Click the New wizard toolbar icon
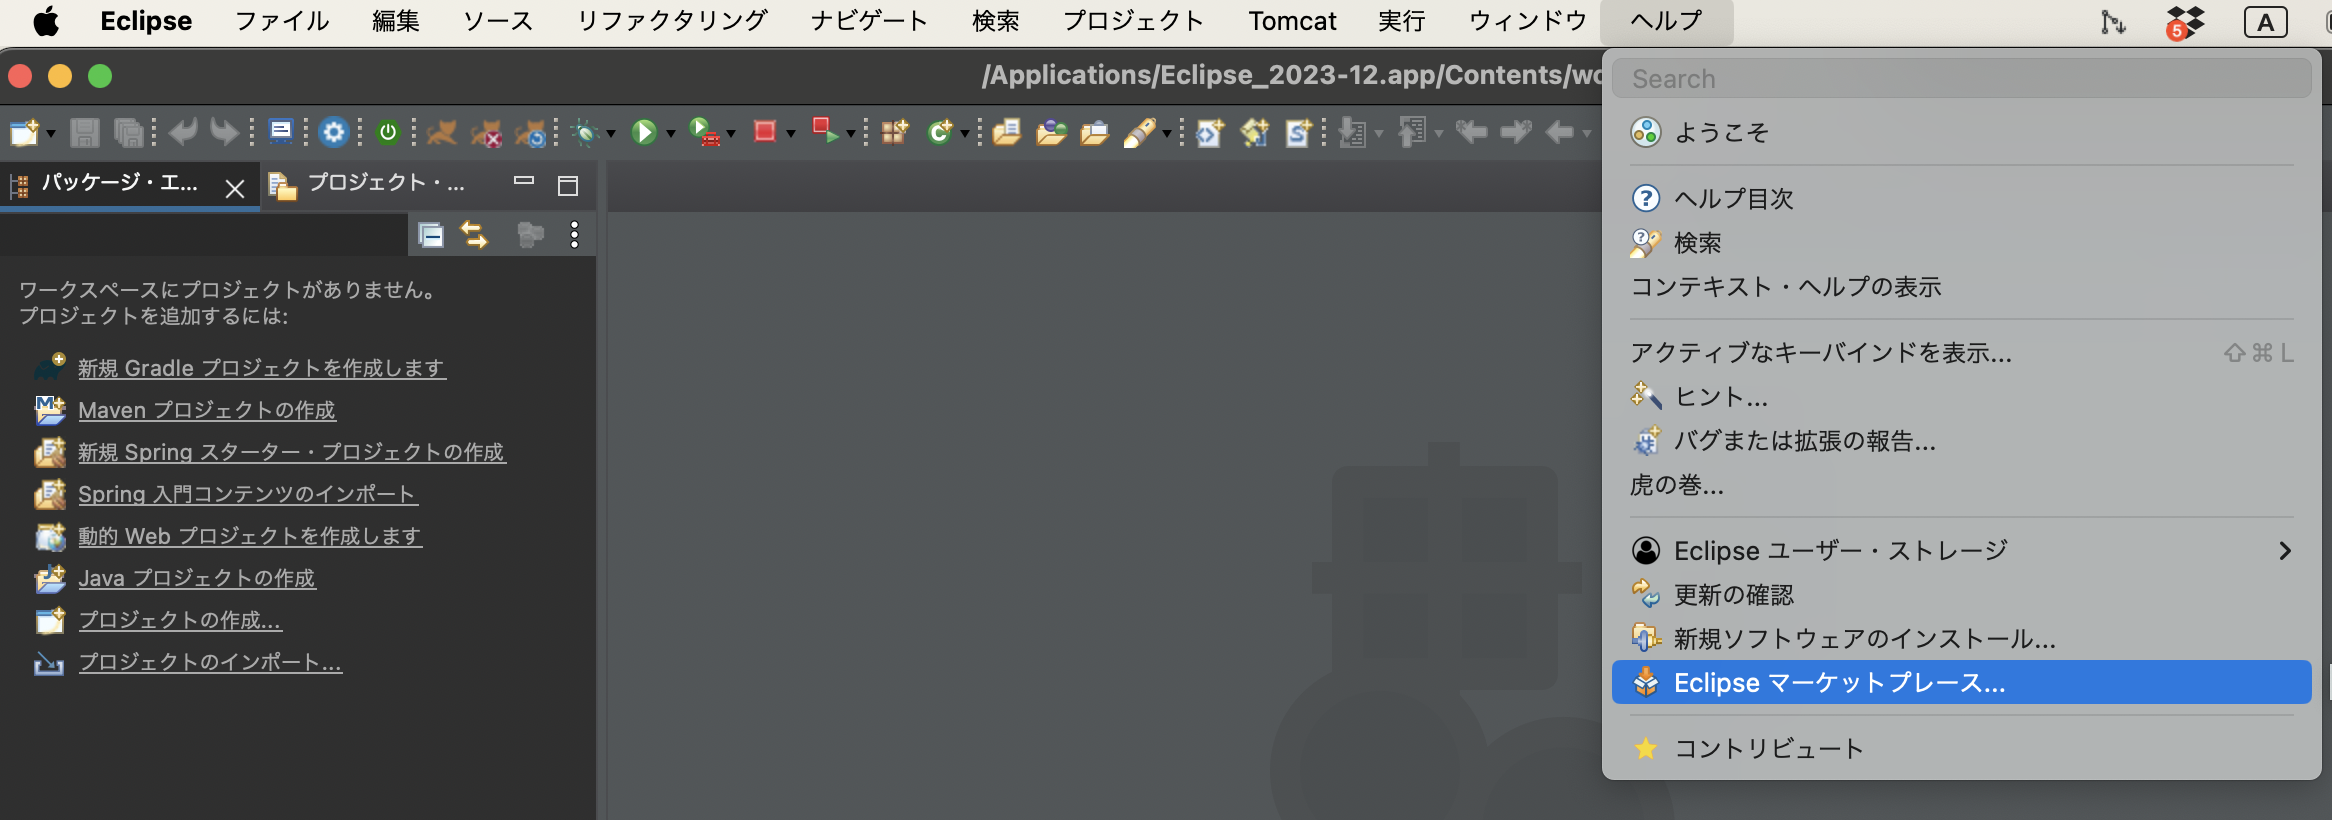 coord(23,132)
